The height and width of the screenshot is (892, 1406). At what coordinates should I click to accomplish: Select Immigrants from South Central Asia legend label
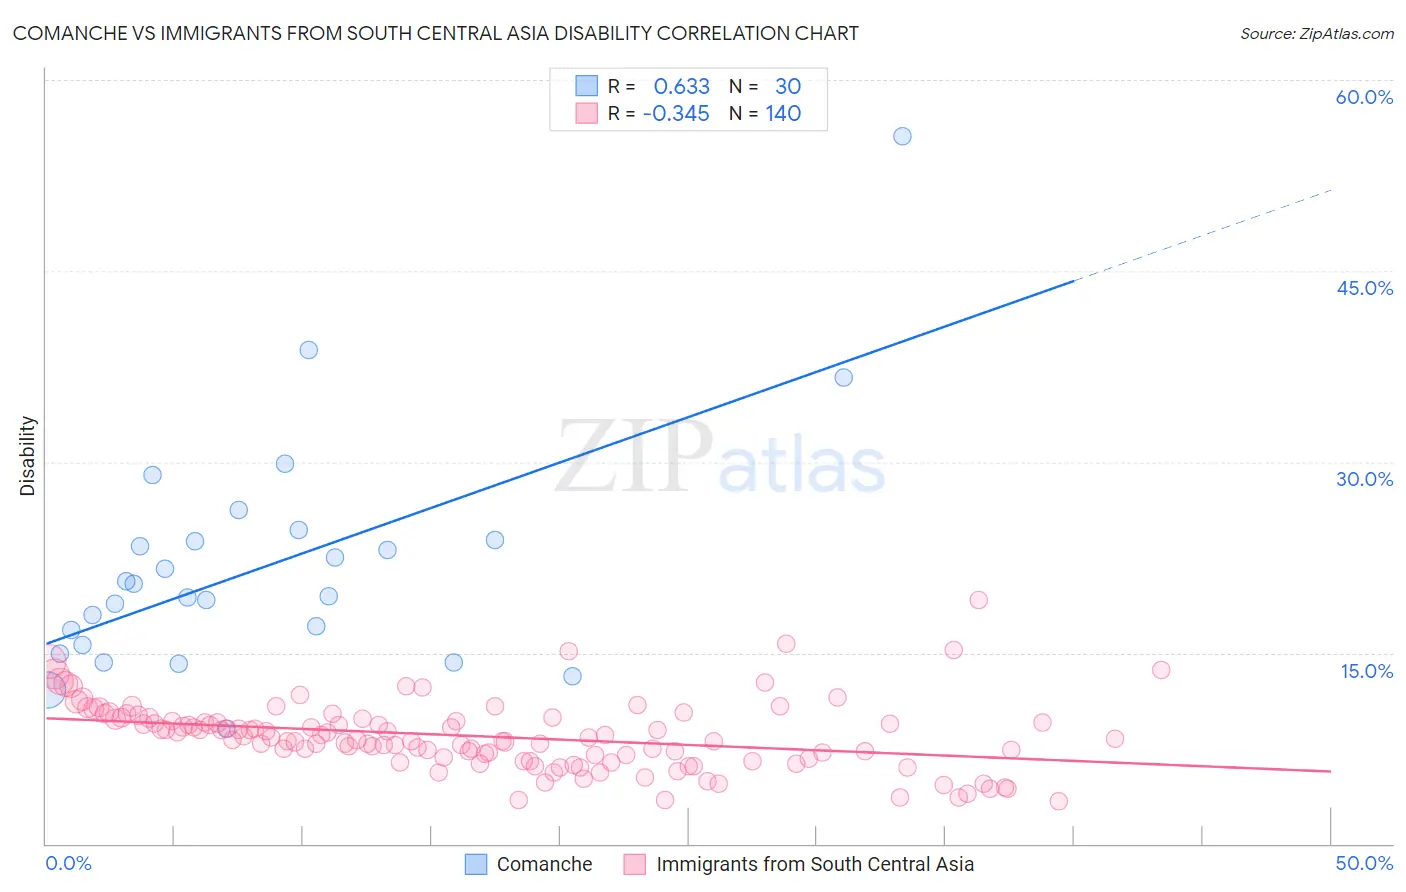(815, 864)
